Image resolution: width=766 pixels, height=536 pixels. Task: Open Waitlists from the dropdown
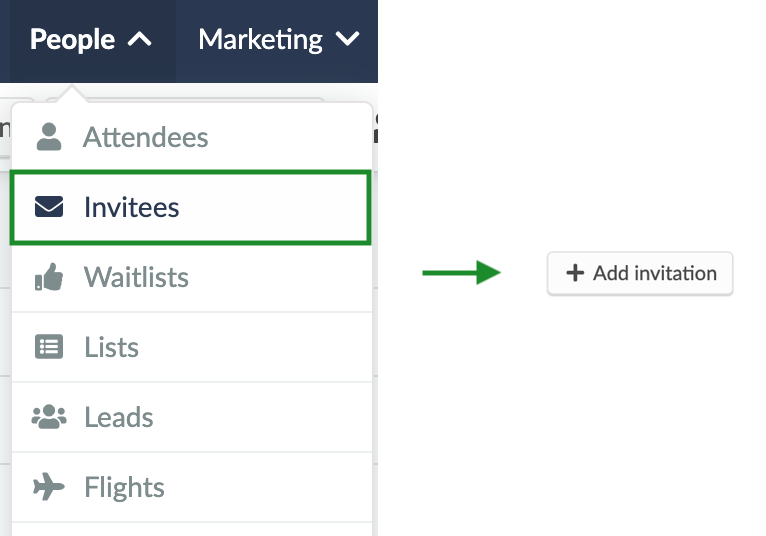192,277
